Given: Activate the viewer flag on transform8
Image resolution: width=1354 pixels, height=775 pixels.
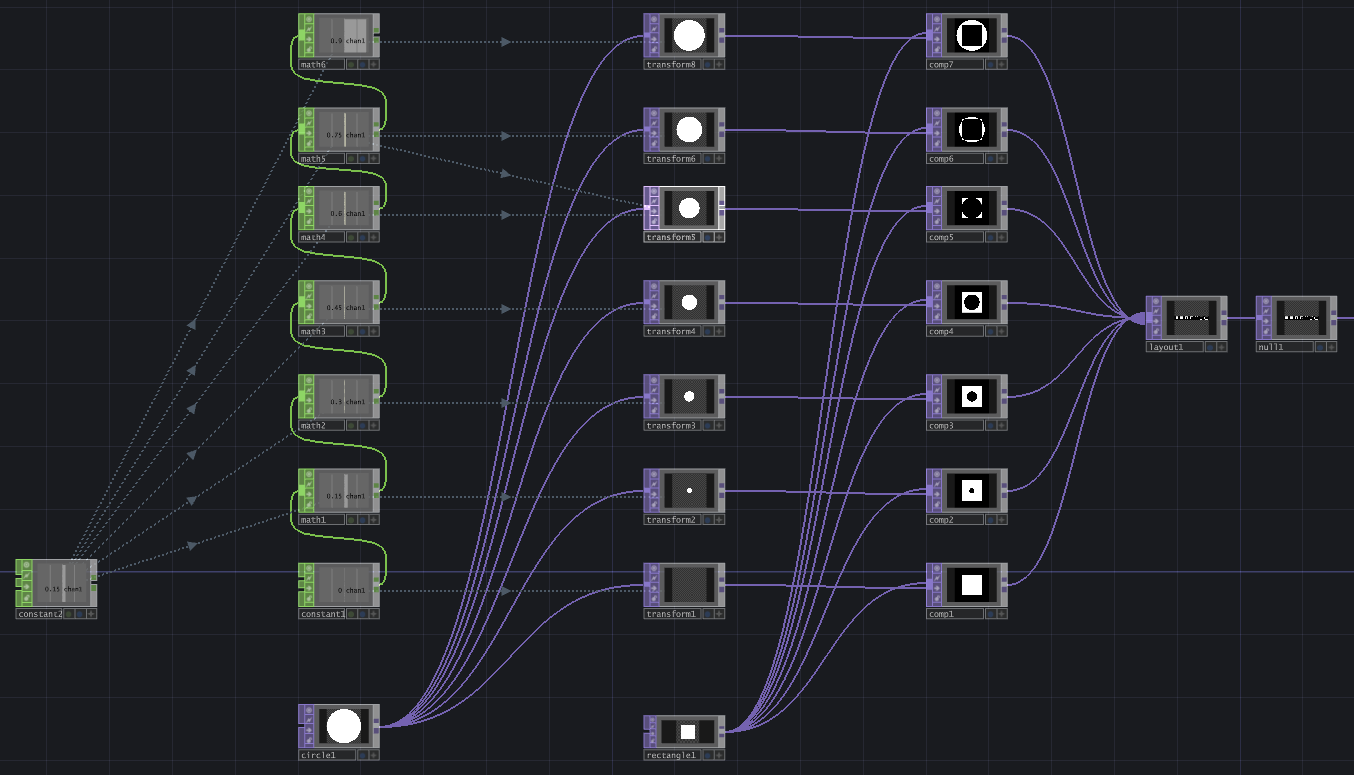Looking at the screenshot, I should (x=655, y=19).
